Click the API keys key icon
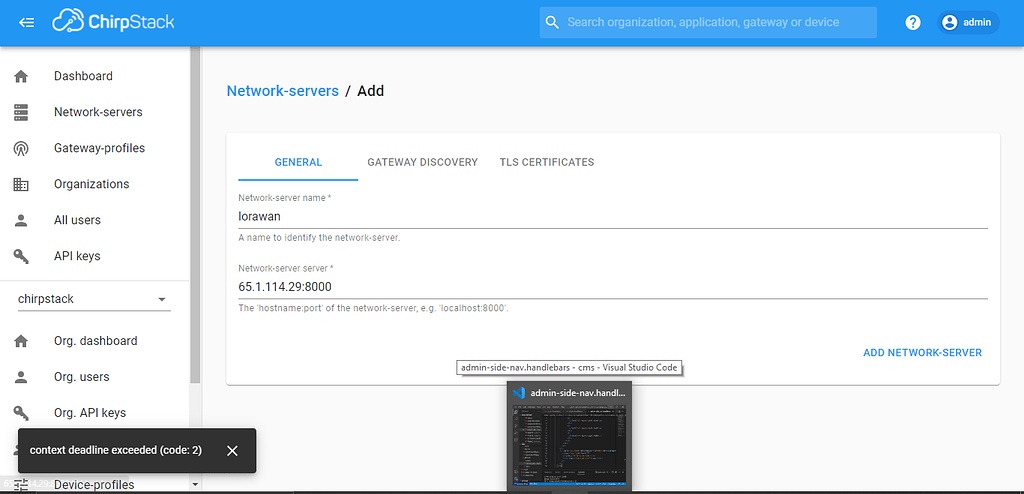The height and width of the screenshot is (494, 1024). point(21,256)
